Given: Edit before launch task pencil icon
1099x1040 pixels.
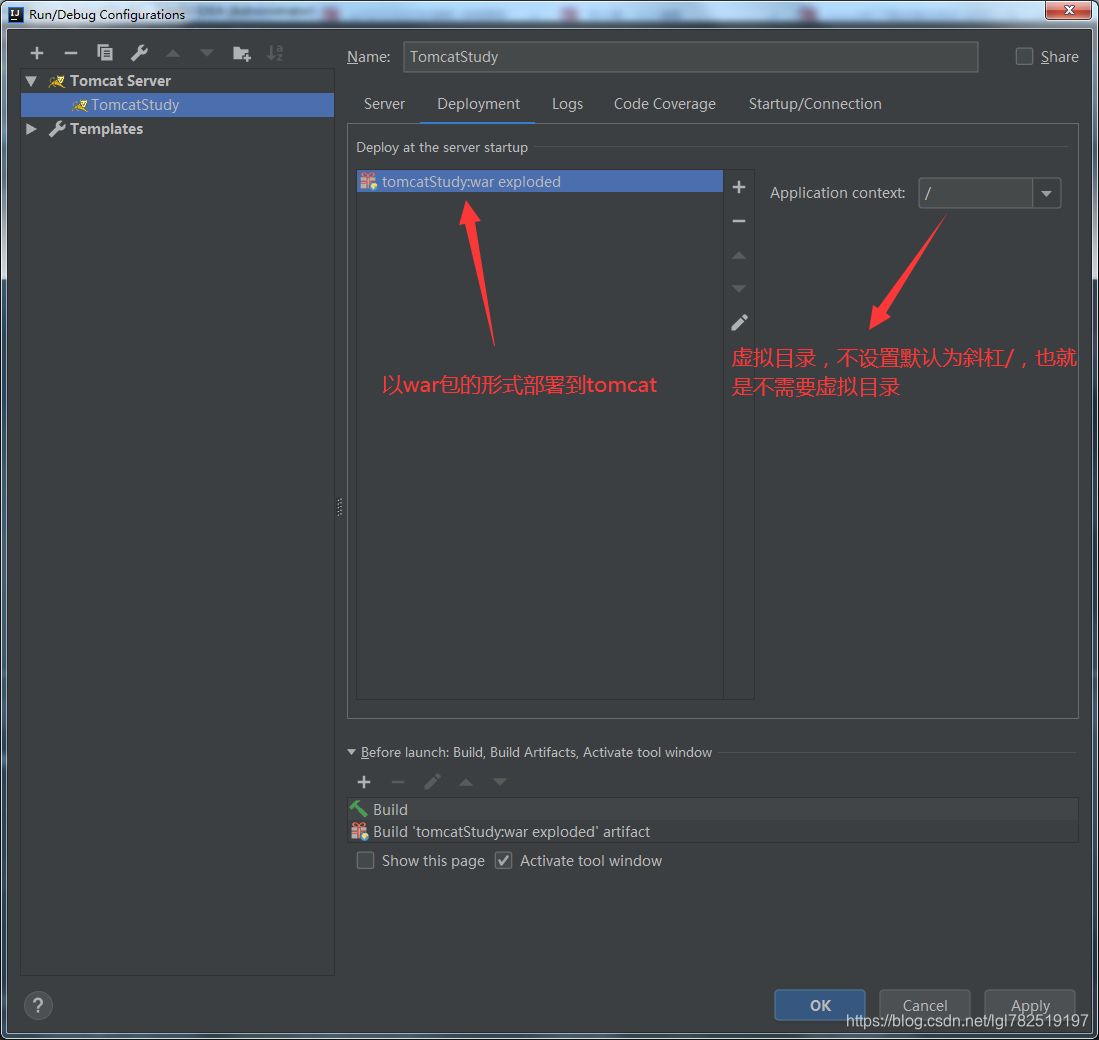Looking at the screenshot, I should pos(432,782).
